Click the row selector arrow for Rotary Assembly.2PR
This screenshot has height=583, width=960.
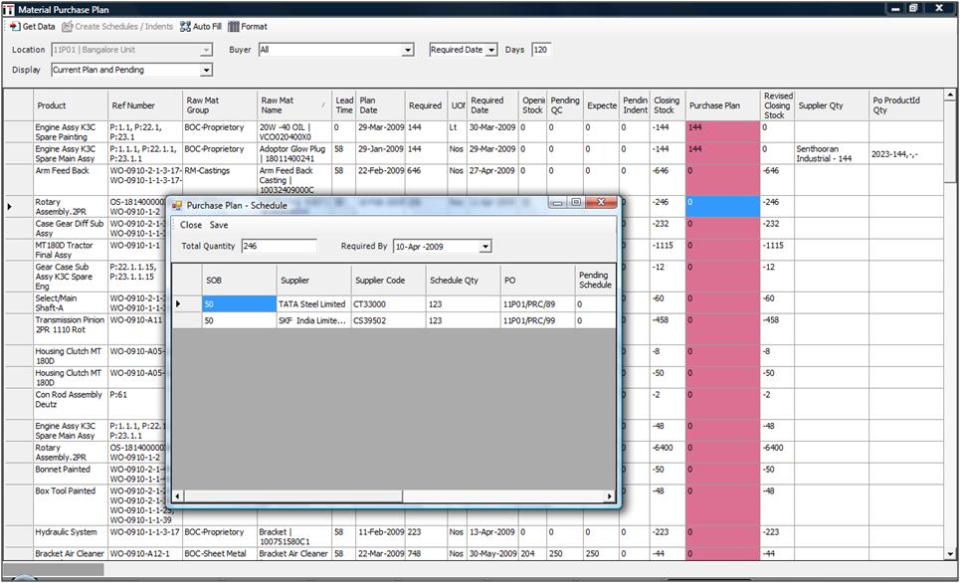point(9,207)
